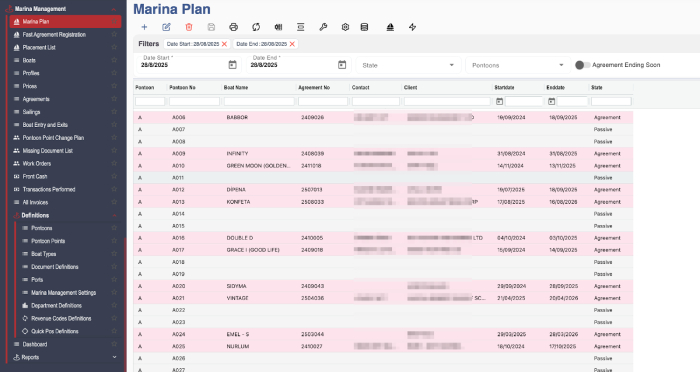Select the boat name INFINITY cell
The height and width of the screenshot is (372, 700).
click(237, 154)
